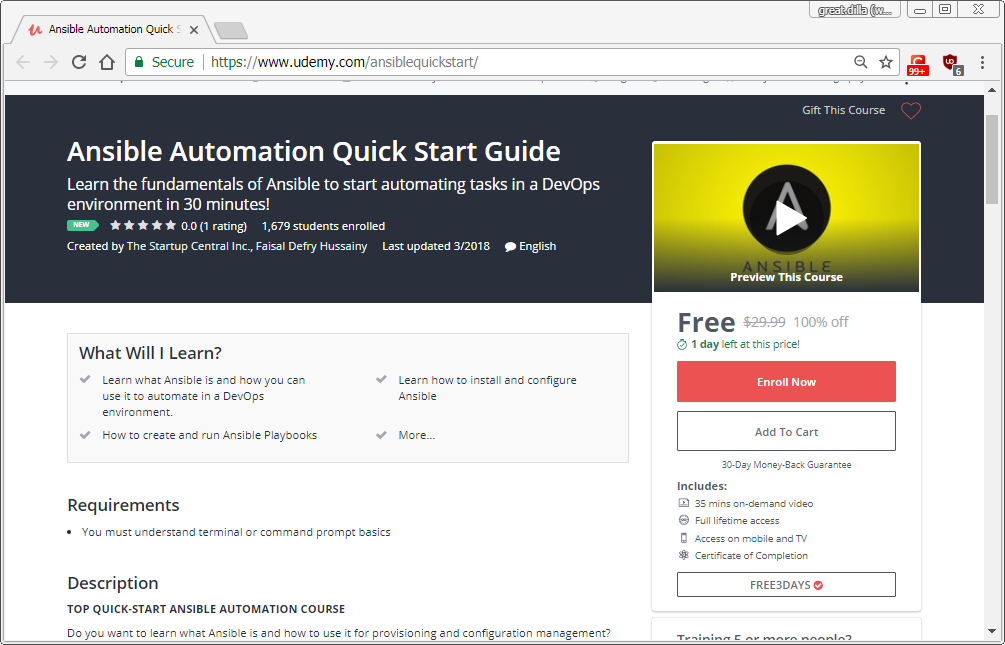
Task: Open instructor The Startup Central Inc. link
Action: point(190,246)
